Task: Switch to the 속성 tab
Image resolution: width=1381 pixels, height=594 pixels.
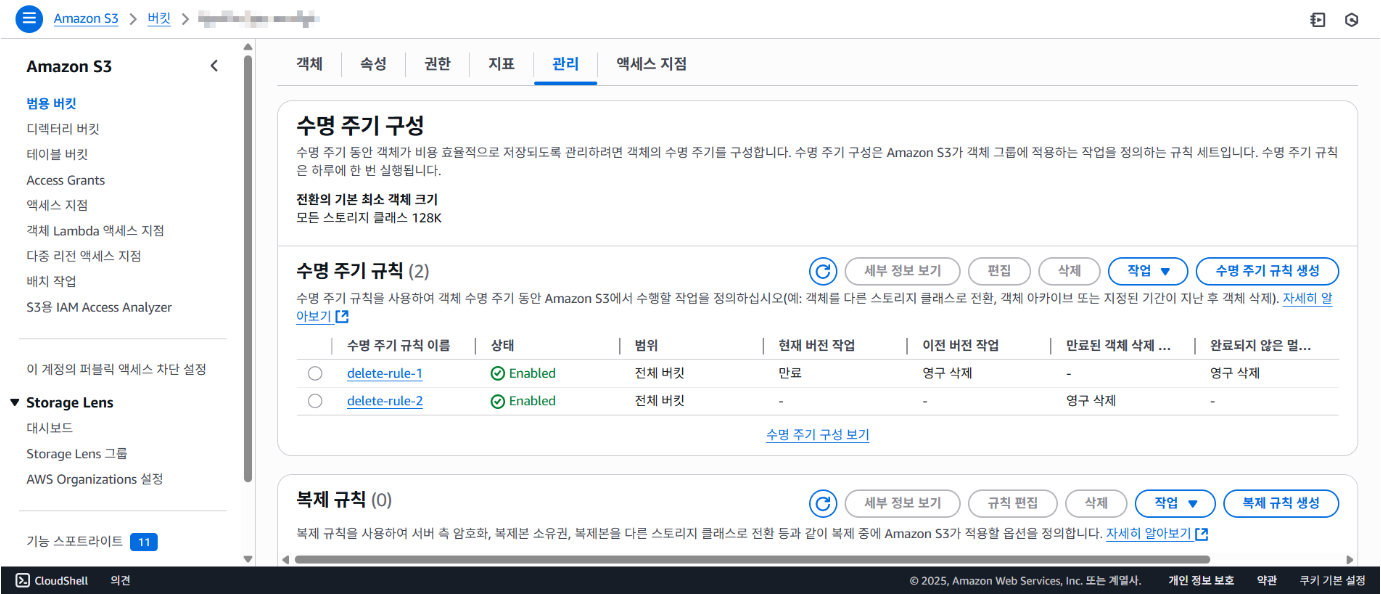Action: coord(373,64)
